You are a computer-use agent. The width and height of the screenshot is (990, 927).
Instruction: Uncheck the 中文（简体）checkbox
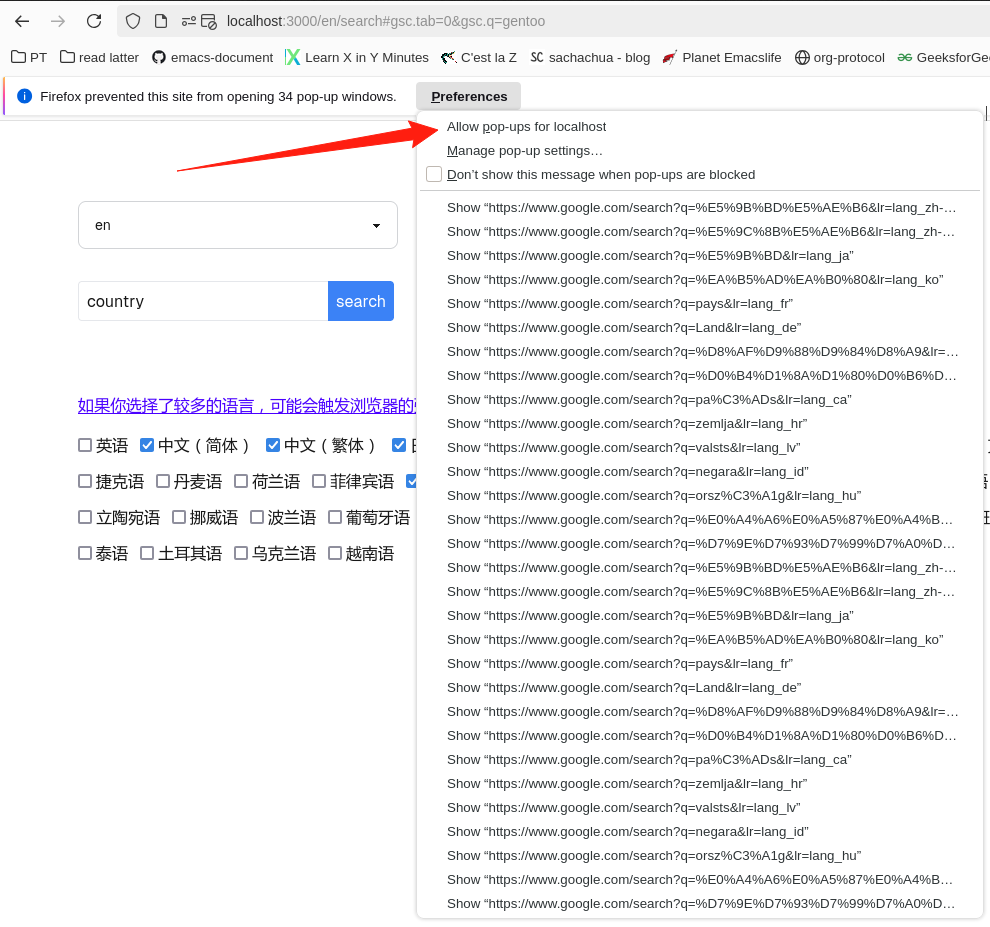pyautogui.click(x=147, y=445)
